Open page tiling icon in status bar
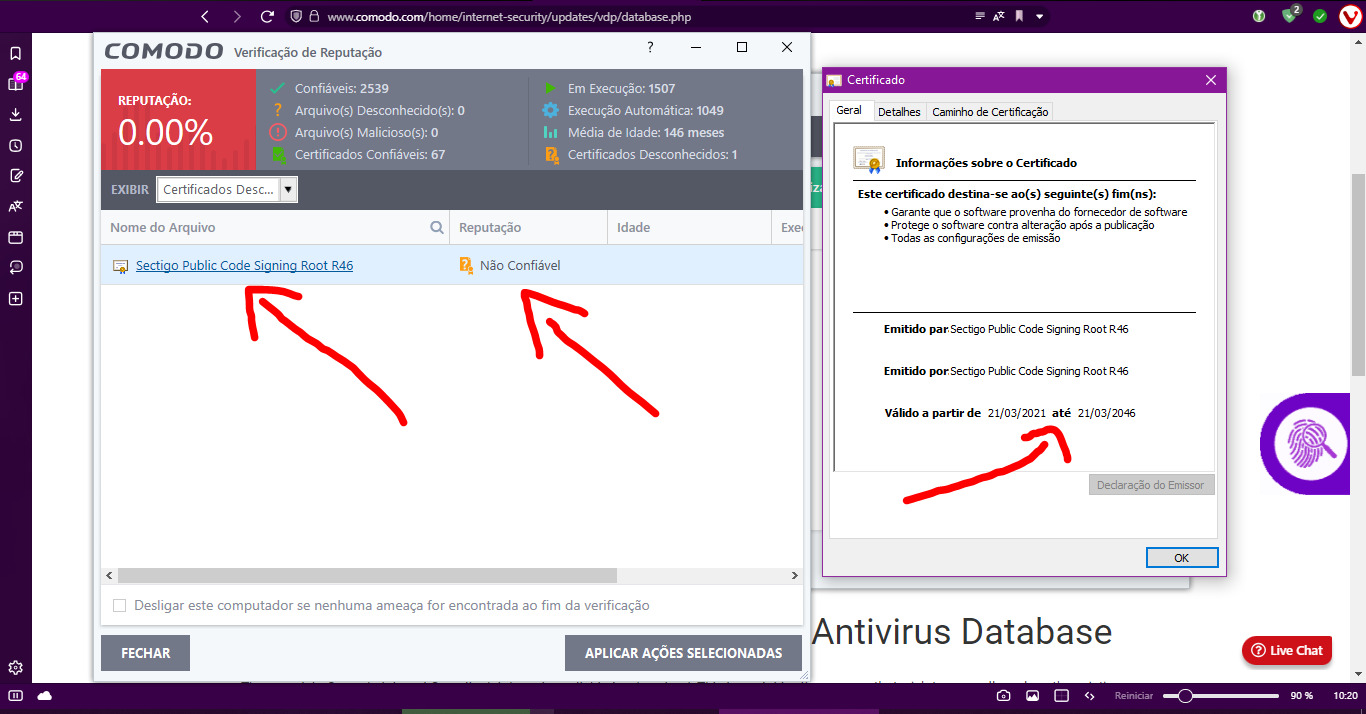 pyautogui.click(x=1061, y=695)
